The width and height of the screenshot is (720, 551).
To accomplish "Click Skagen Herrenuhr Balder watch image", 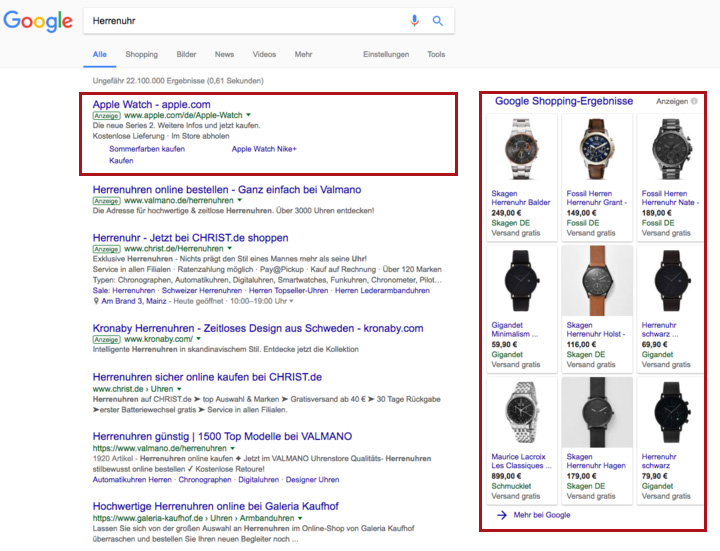I will [522, 150].
